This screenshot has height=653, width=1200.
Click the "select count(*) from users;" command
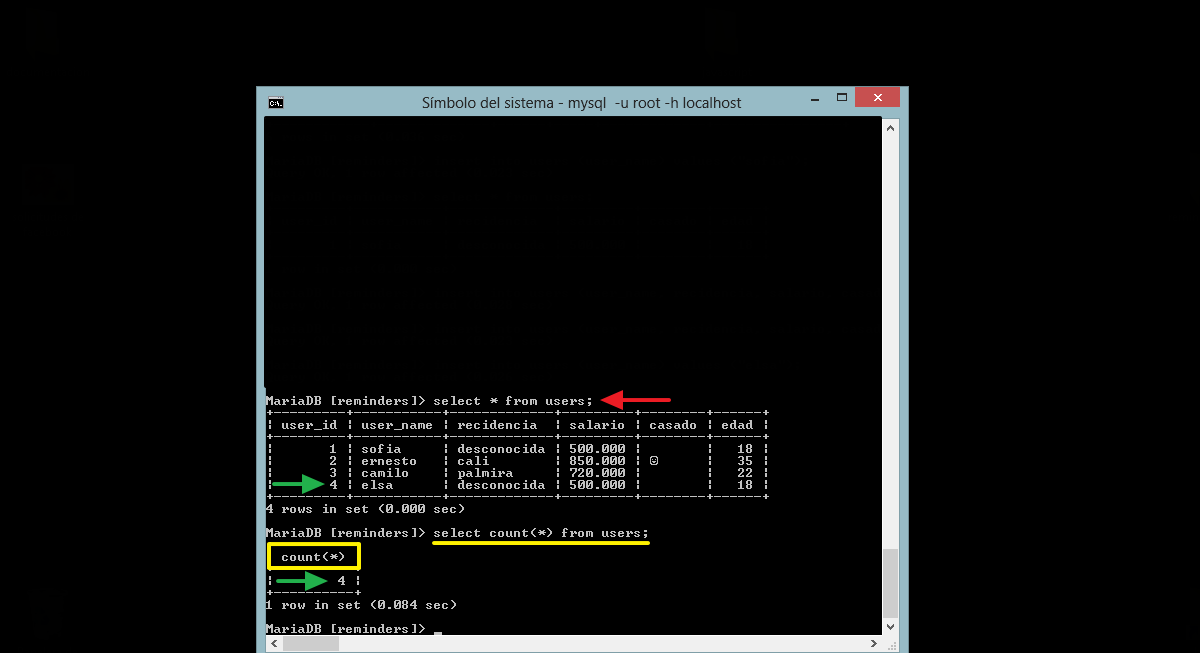pos(541,533)
